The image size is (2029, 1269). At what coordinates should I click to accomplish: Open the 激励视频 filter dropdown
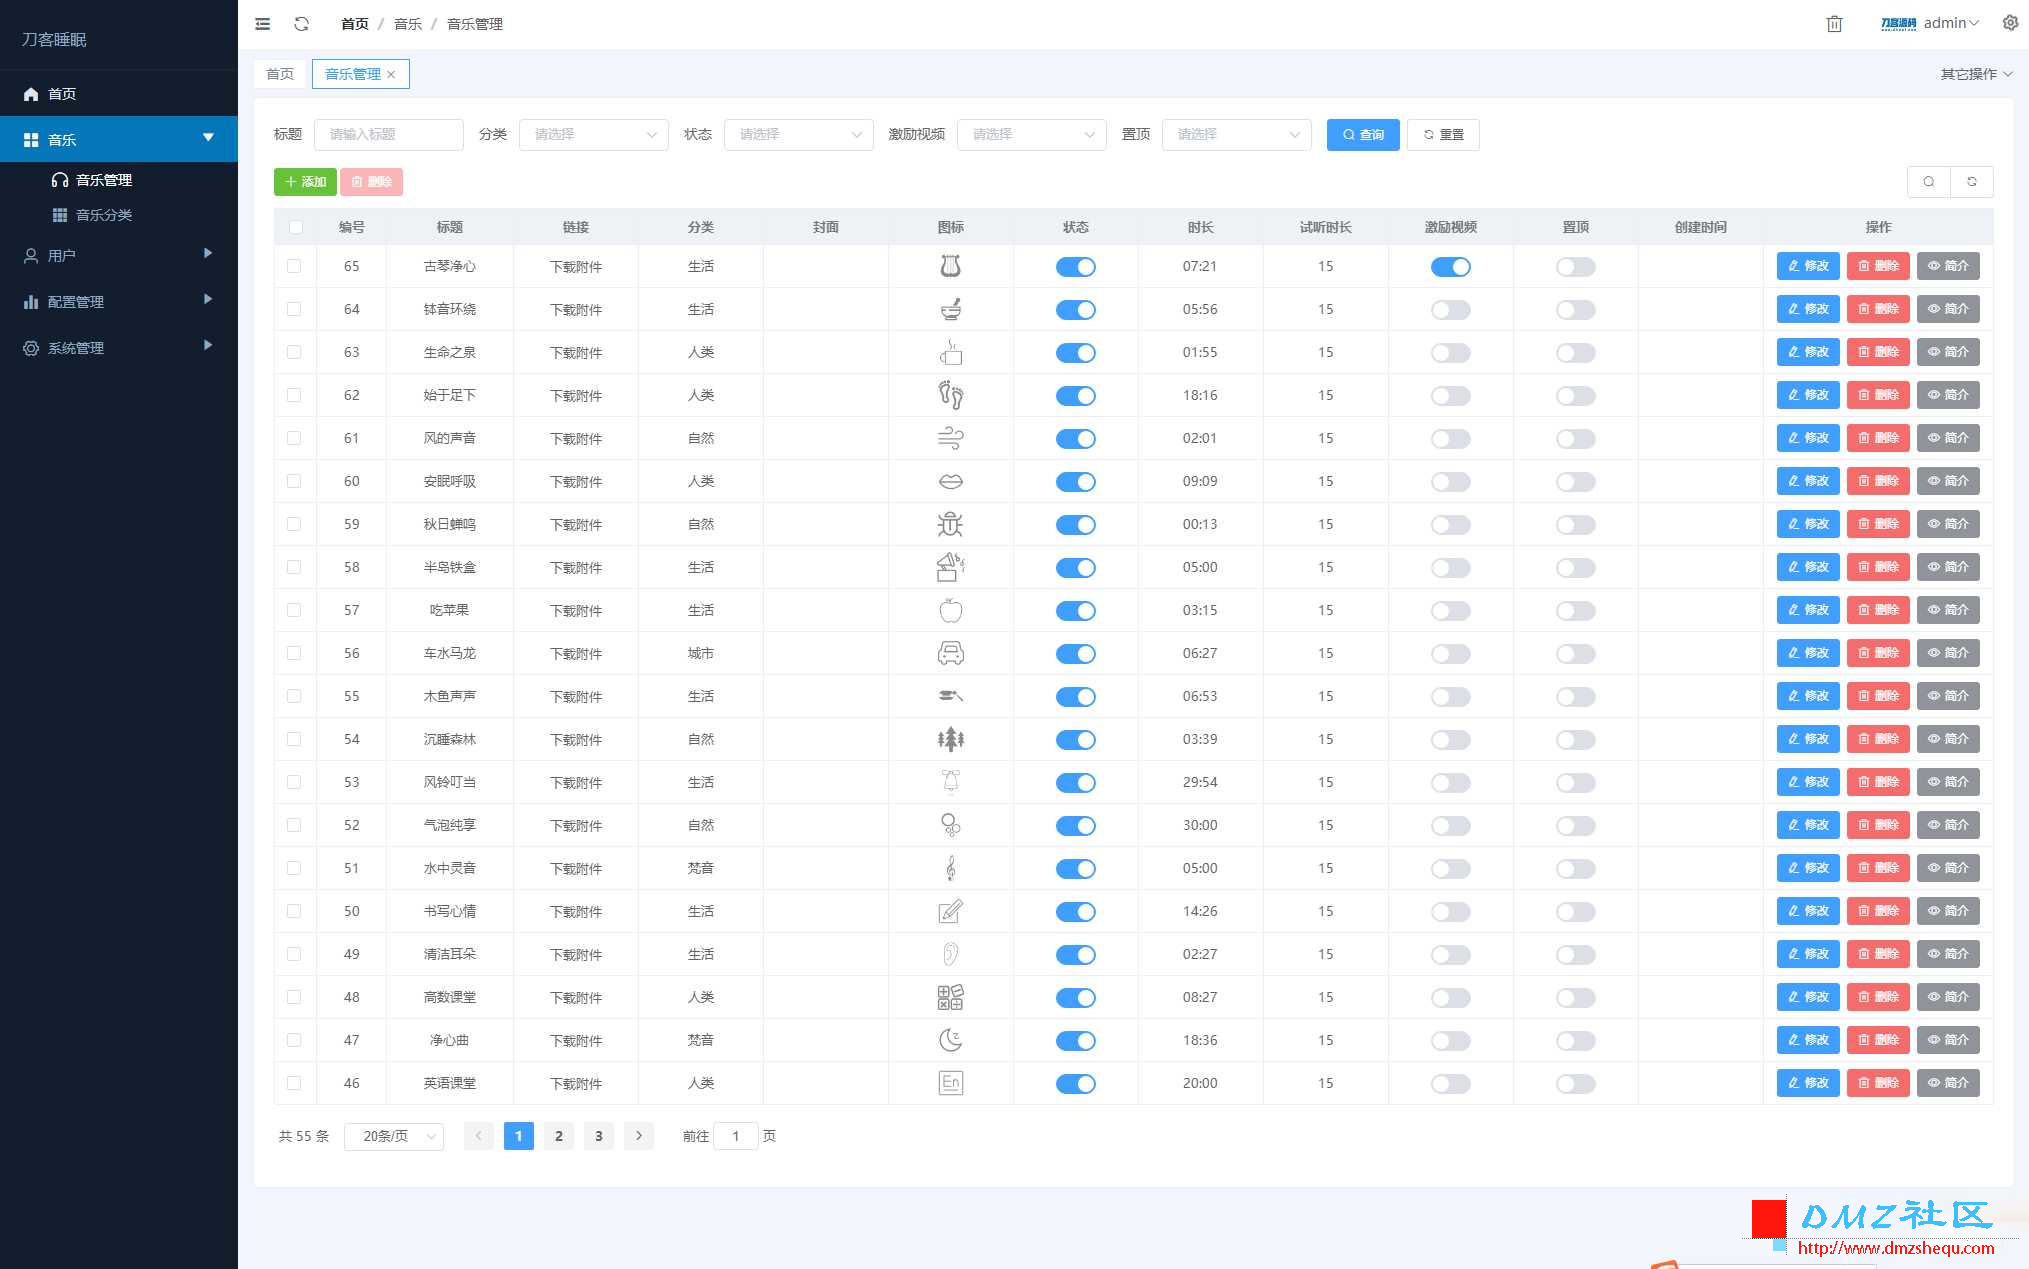[1031, 134]
